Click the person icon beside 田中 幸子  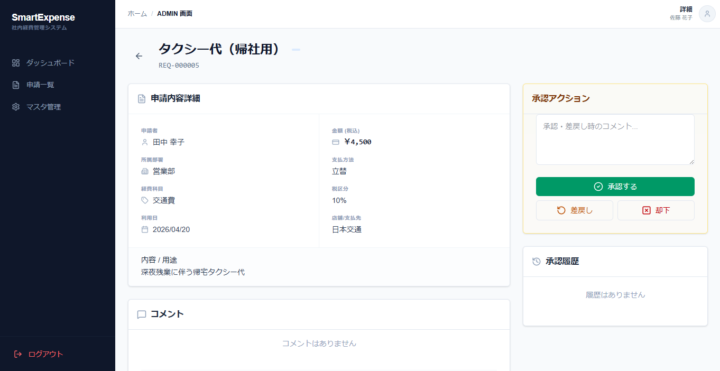coord(145,142)
